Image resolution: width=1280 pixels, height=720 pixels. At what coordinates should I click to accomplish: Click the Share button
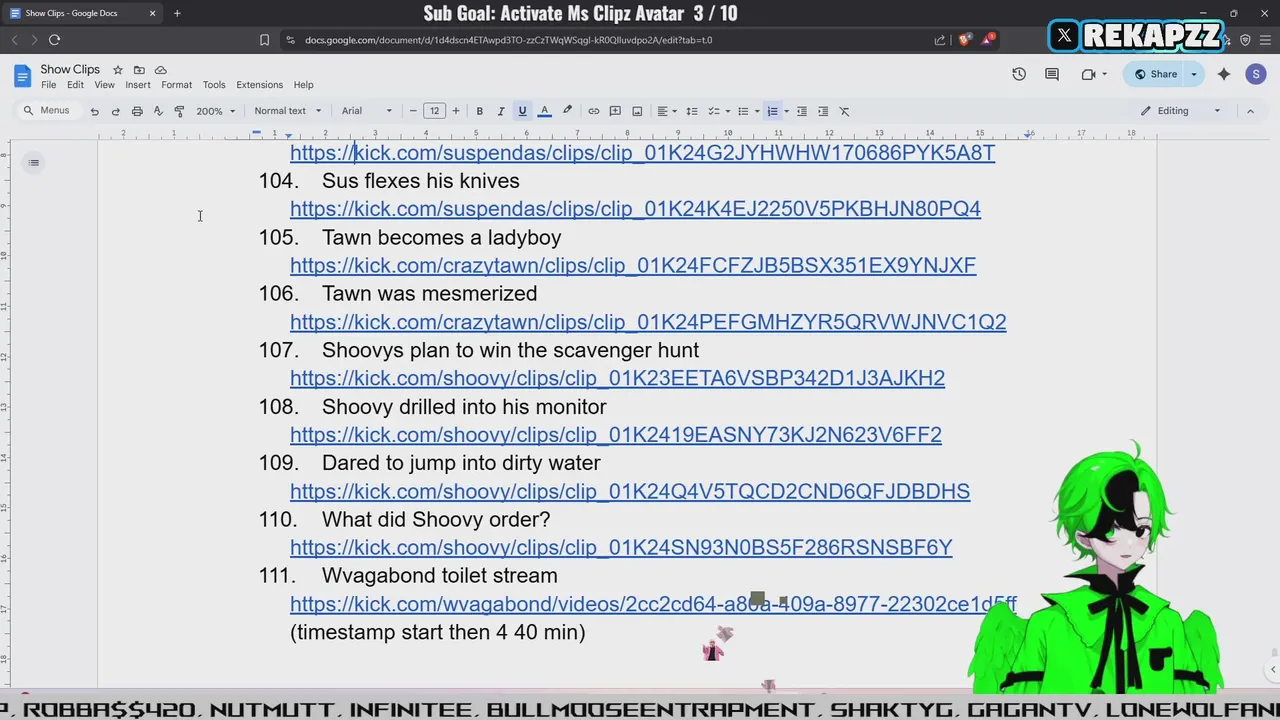click(x=1155, y=74)
